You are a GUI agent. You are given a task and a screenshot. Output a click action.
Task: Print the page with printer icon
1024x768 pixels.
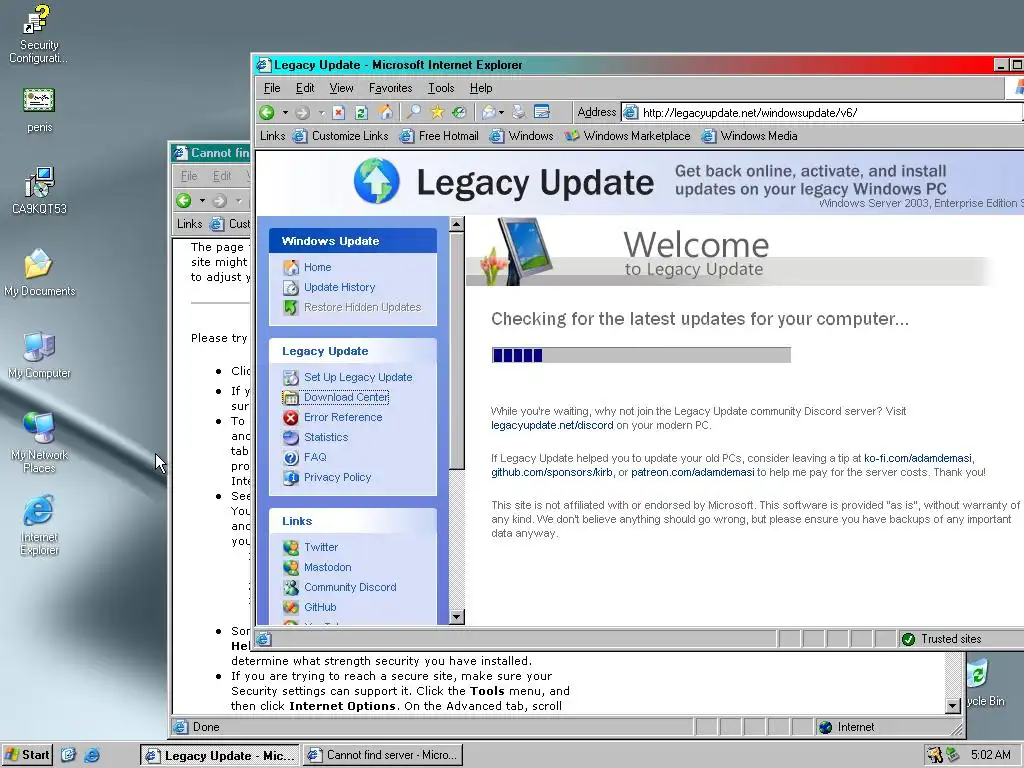[519, 112]
